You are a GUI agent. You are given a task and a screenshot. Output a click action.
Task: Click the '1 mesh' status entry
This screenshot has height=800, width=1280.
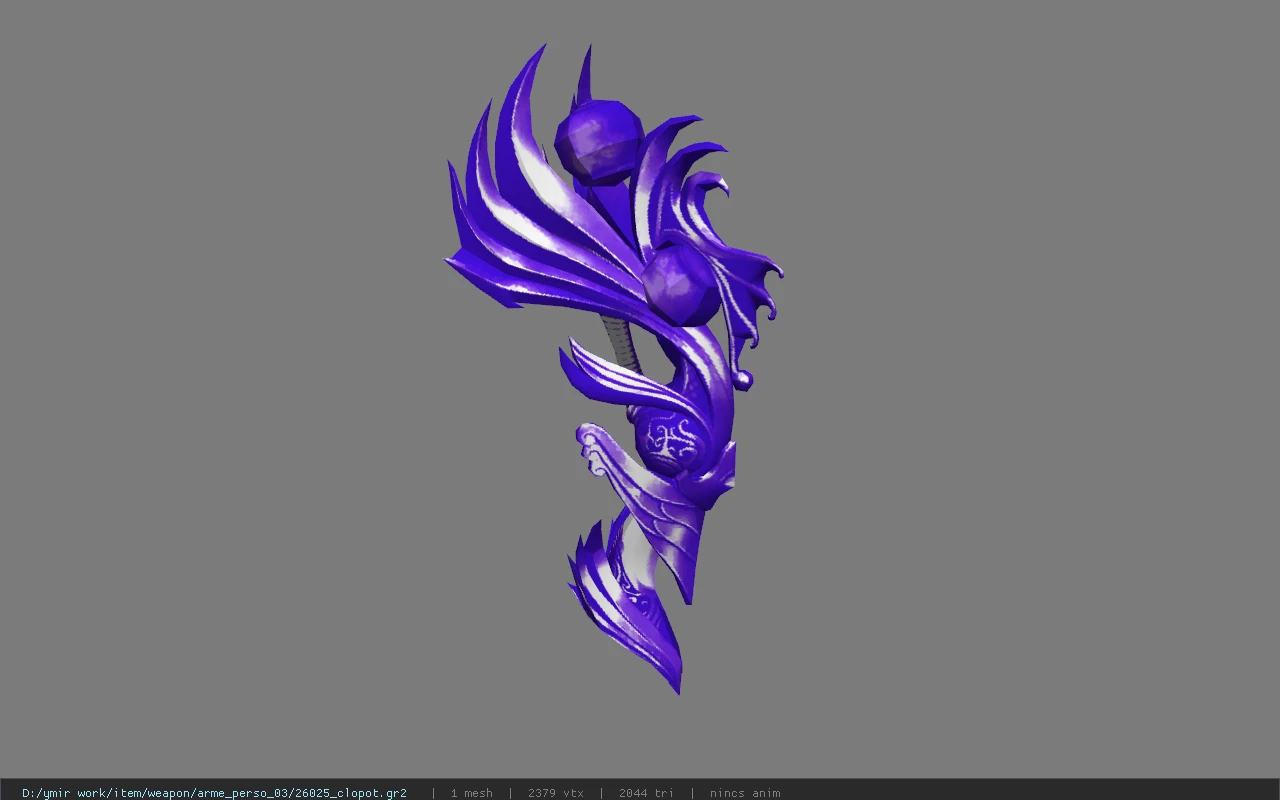point(471,793)
